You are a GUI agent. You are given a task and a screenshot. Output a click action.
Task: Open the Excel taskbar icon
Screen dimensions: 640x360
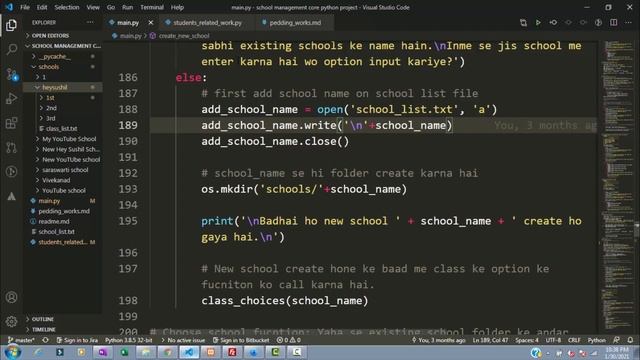click(x=124, y=352)
